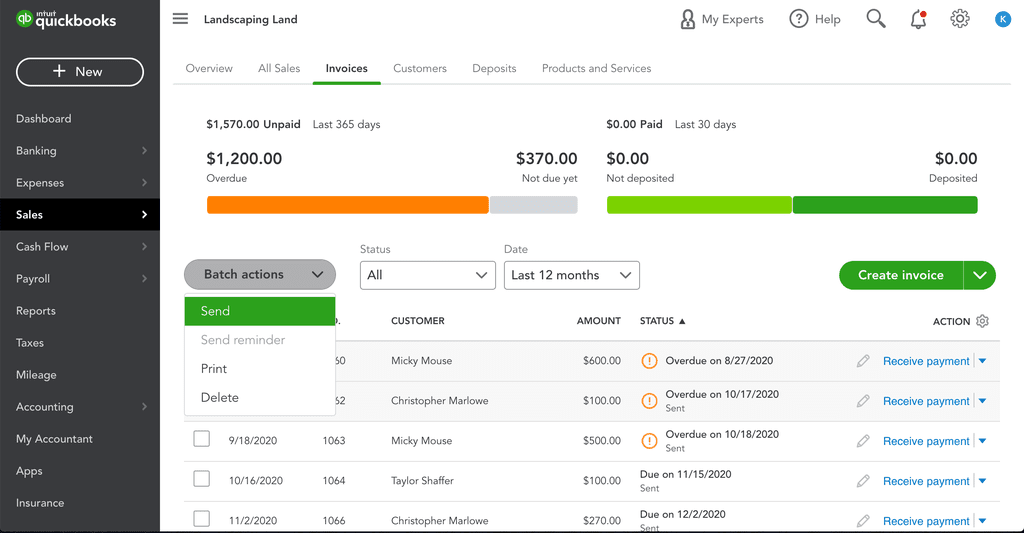Open My Experts person icon
This screenshot has width=1024, height=533.
coord(688,20)
